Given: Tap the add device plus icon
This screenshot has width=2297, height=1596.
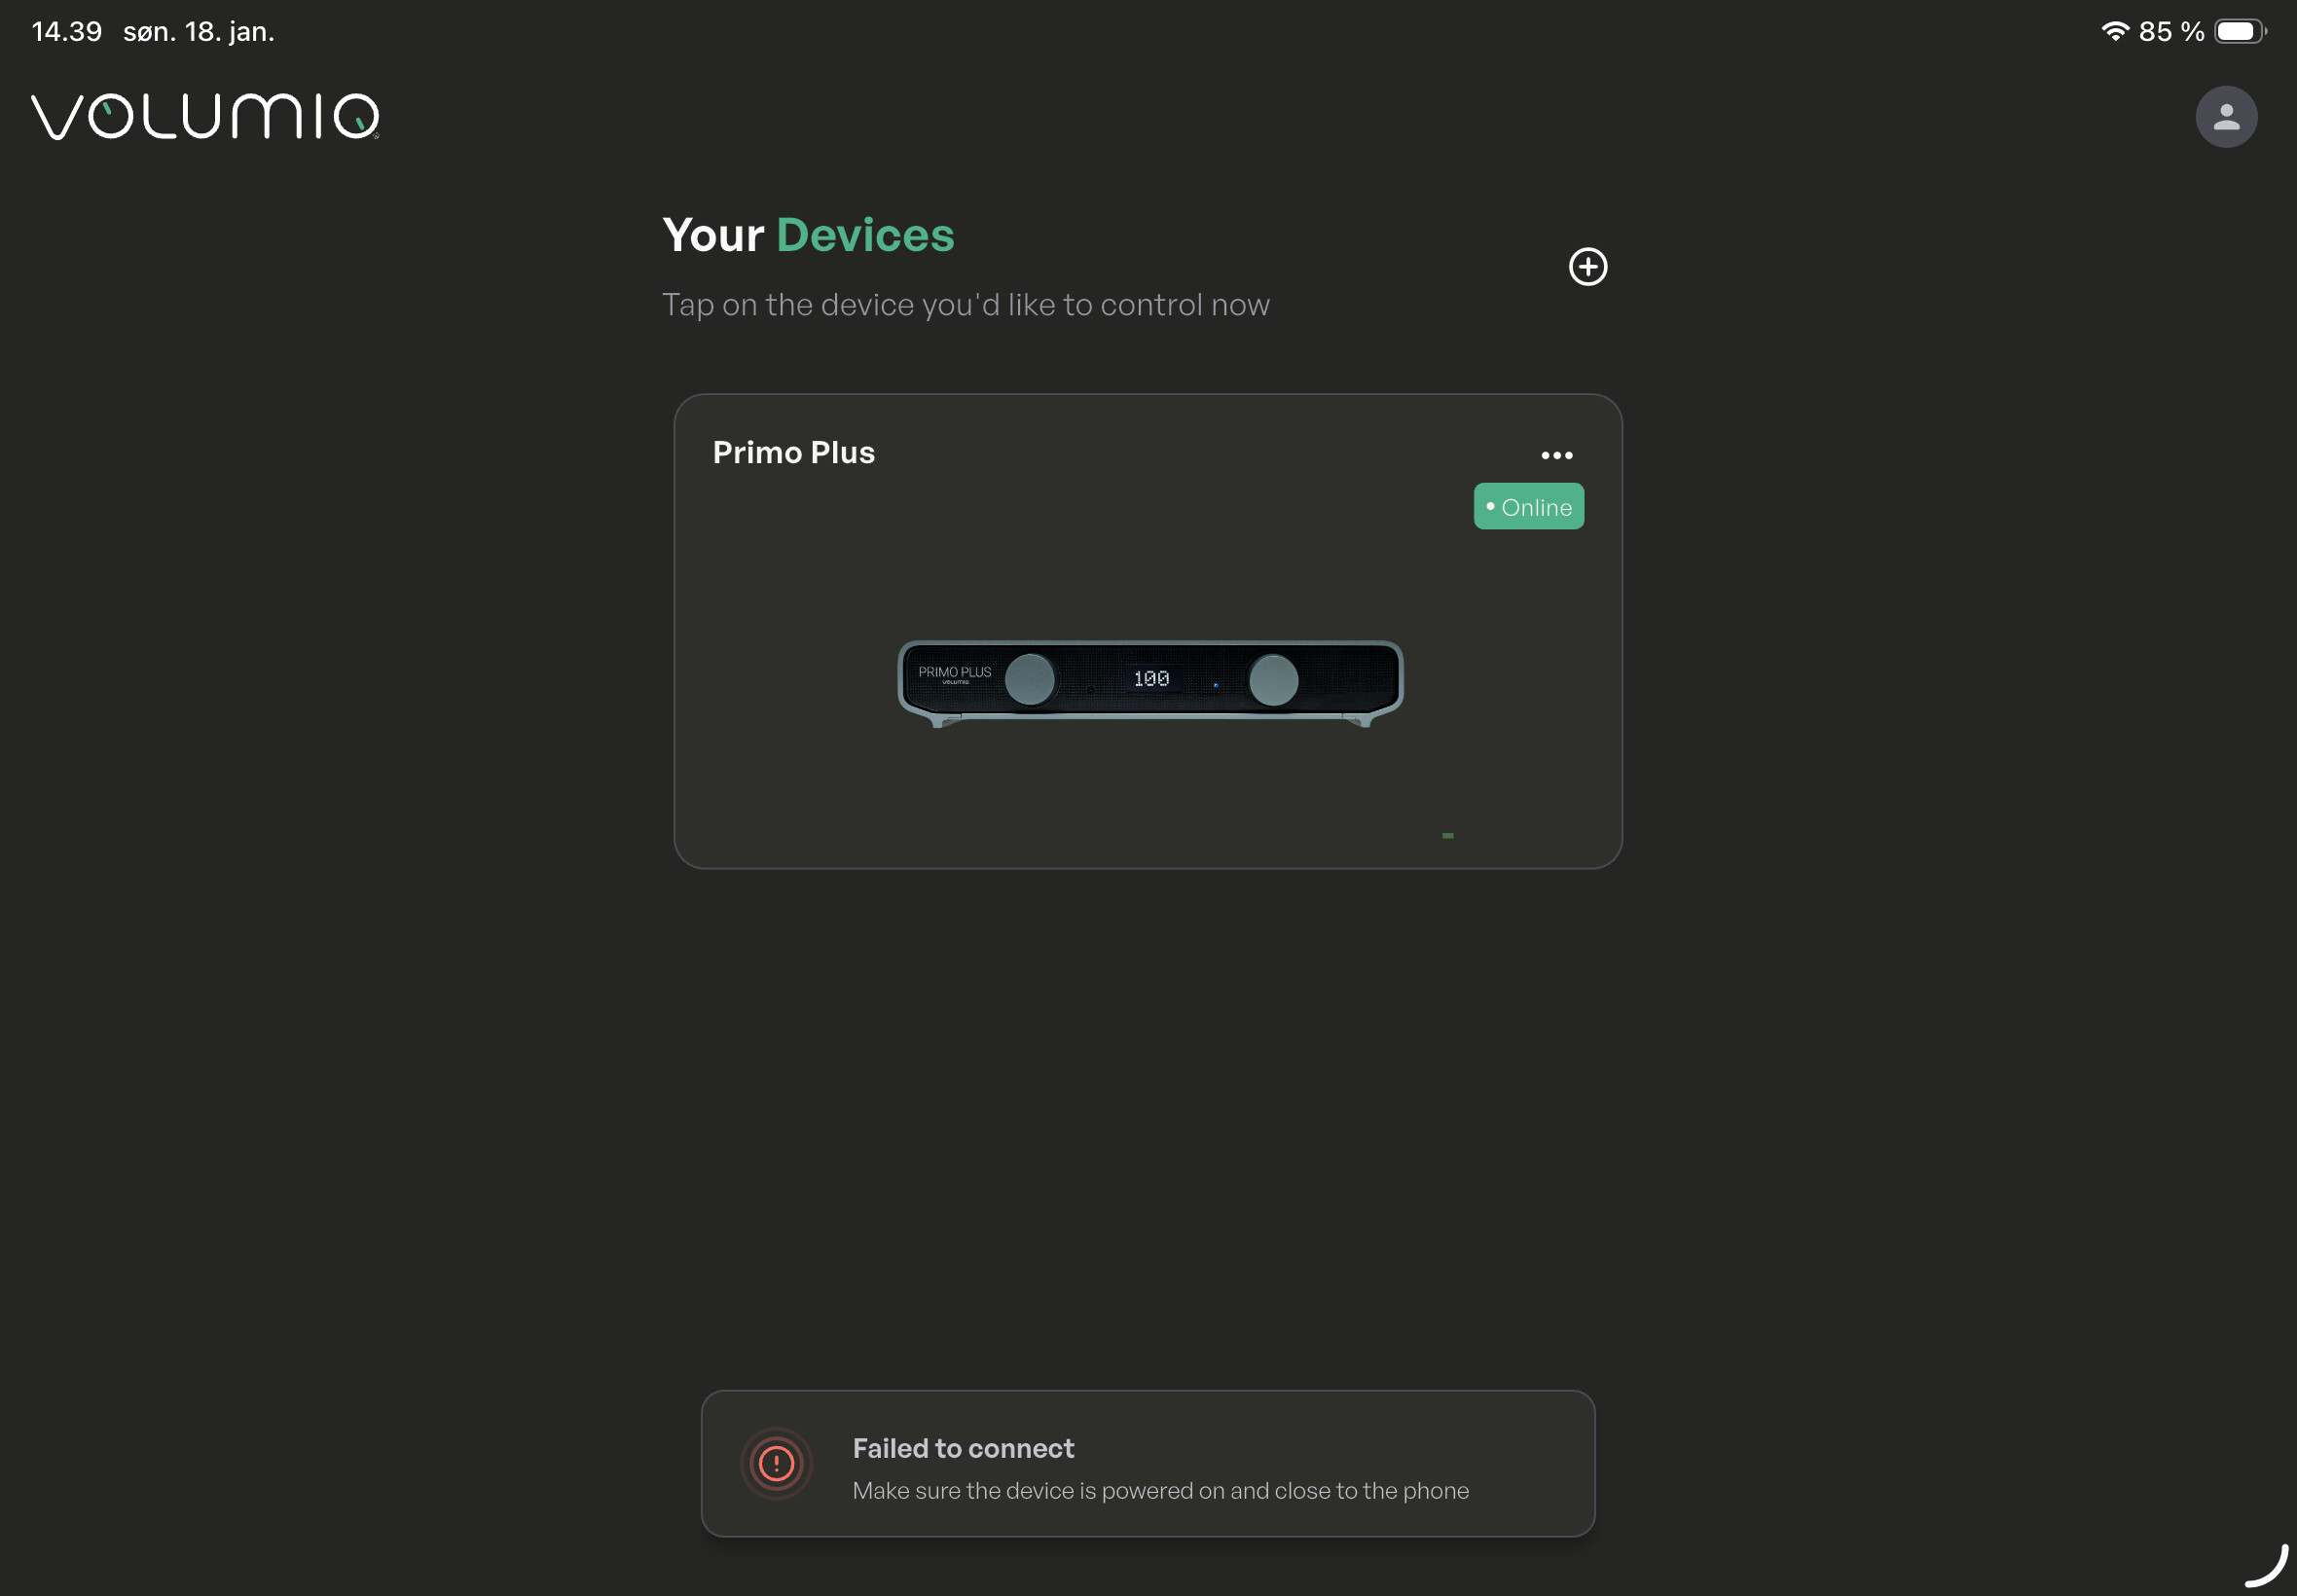Looking at the screenshot, I should pos(1587,267).
